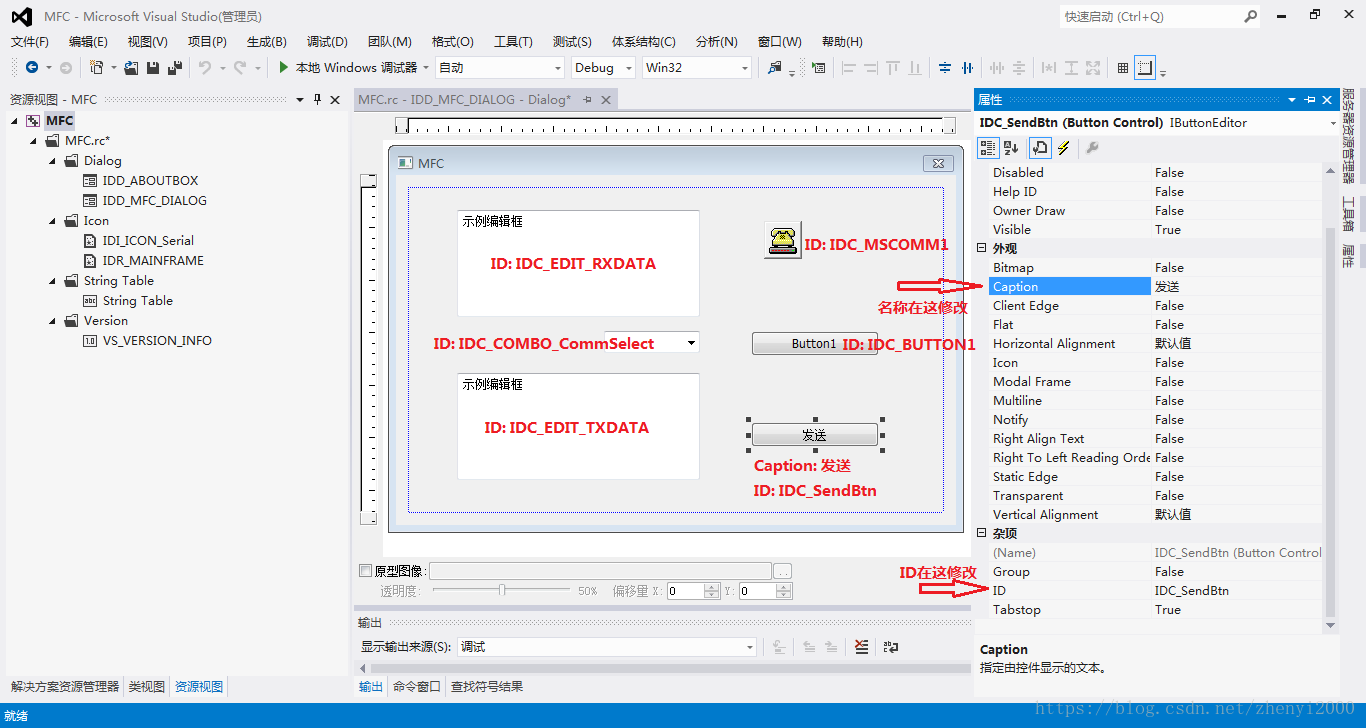This screenshot has height=728, width=1366.
Task: Start the 本地 Windows 调试器 debugger
Action: coord(347,67)
